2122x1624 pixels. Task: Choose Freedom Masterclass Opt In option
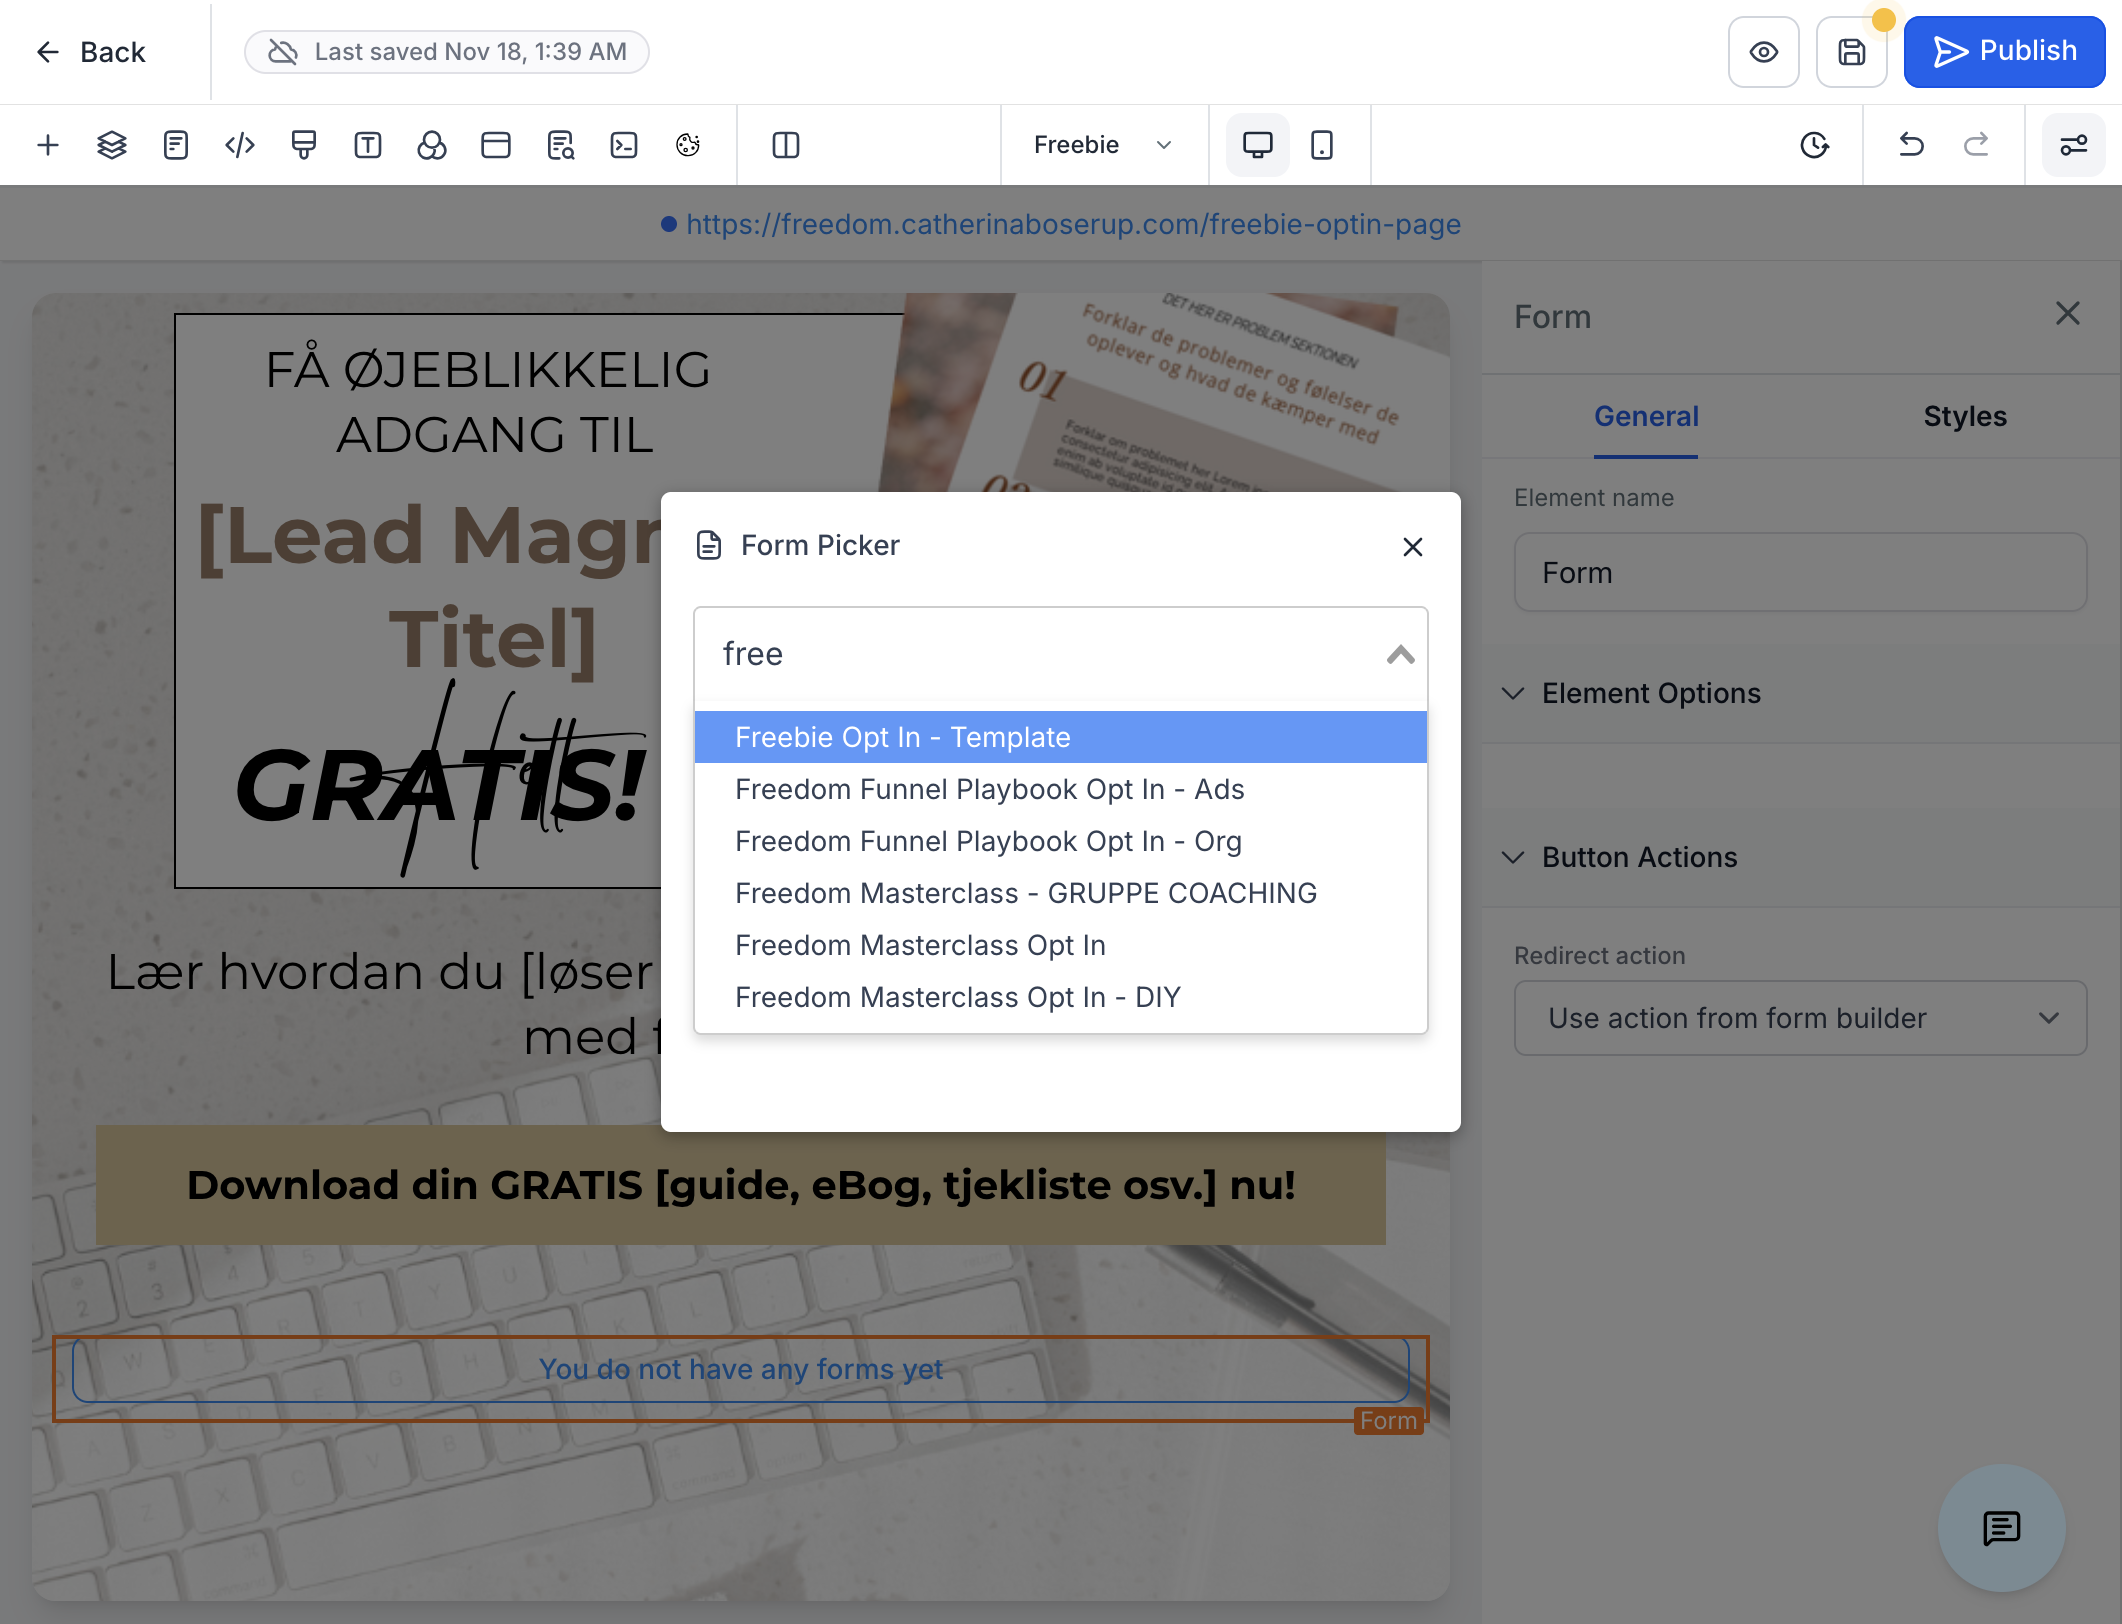1060,945
